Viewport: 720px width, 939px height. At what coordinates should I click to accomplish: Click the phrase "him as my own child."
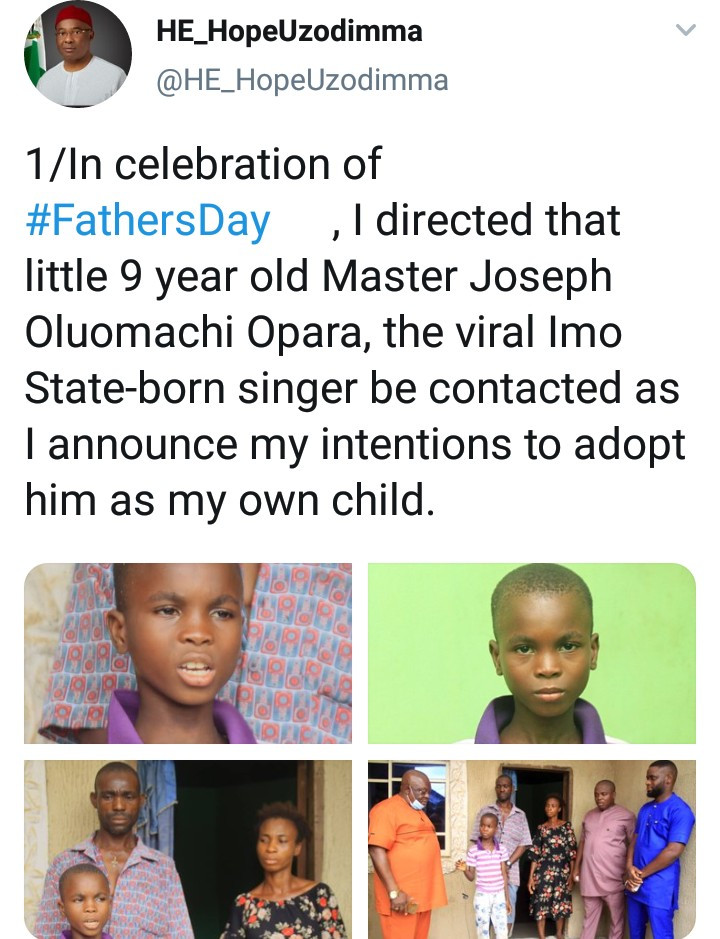(230, 500)
